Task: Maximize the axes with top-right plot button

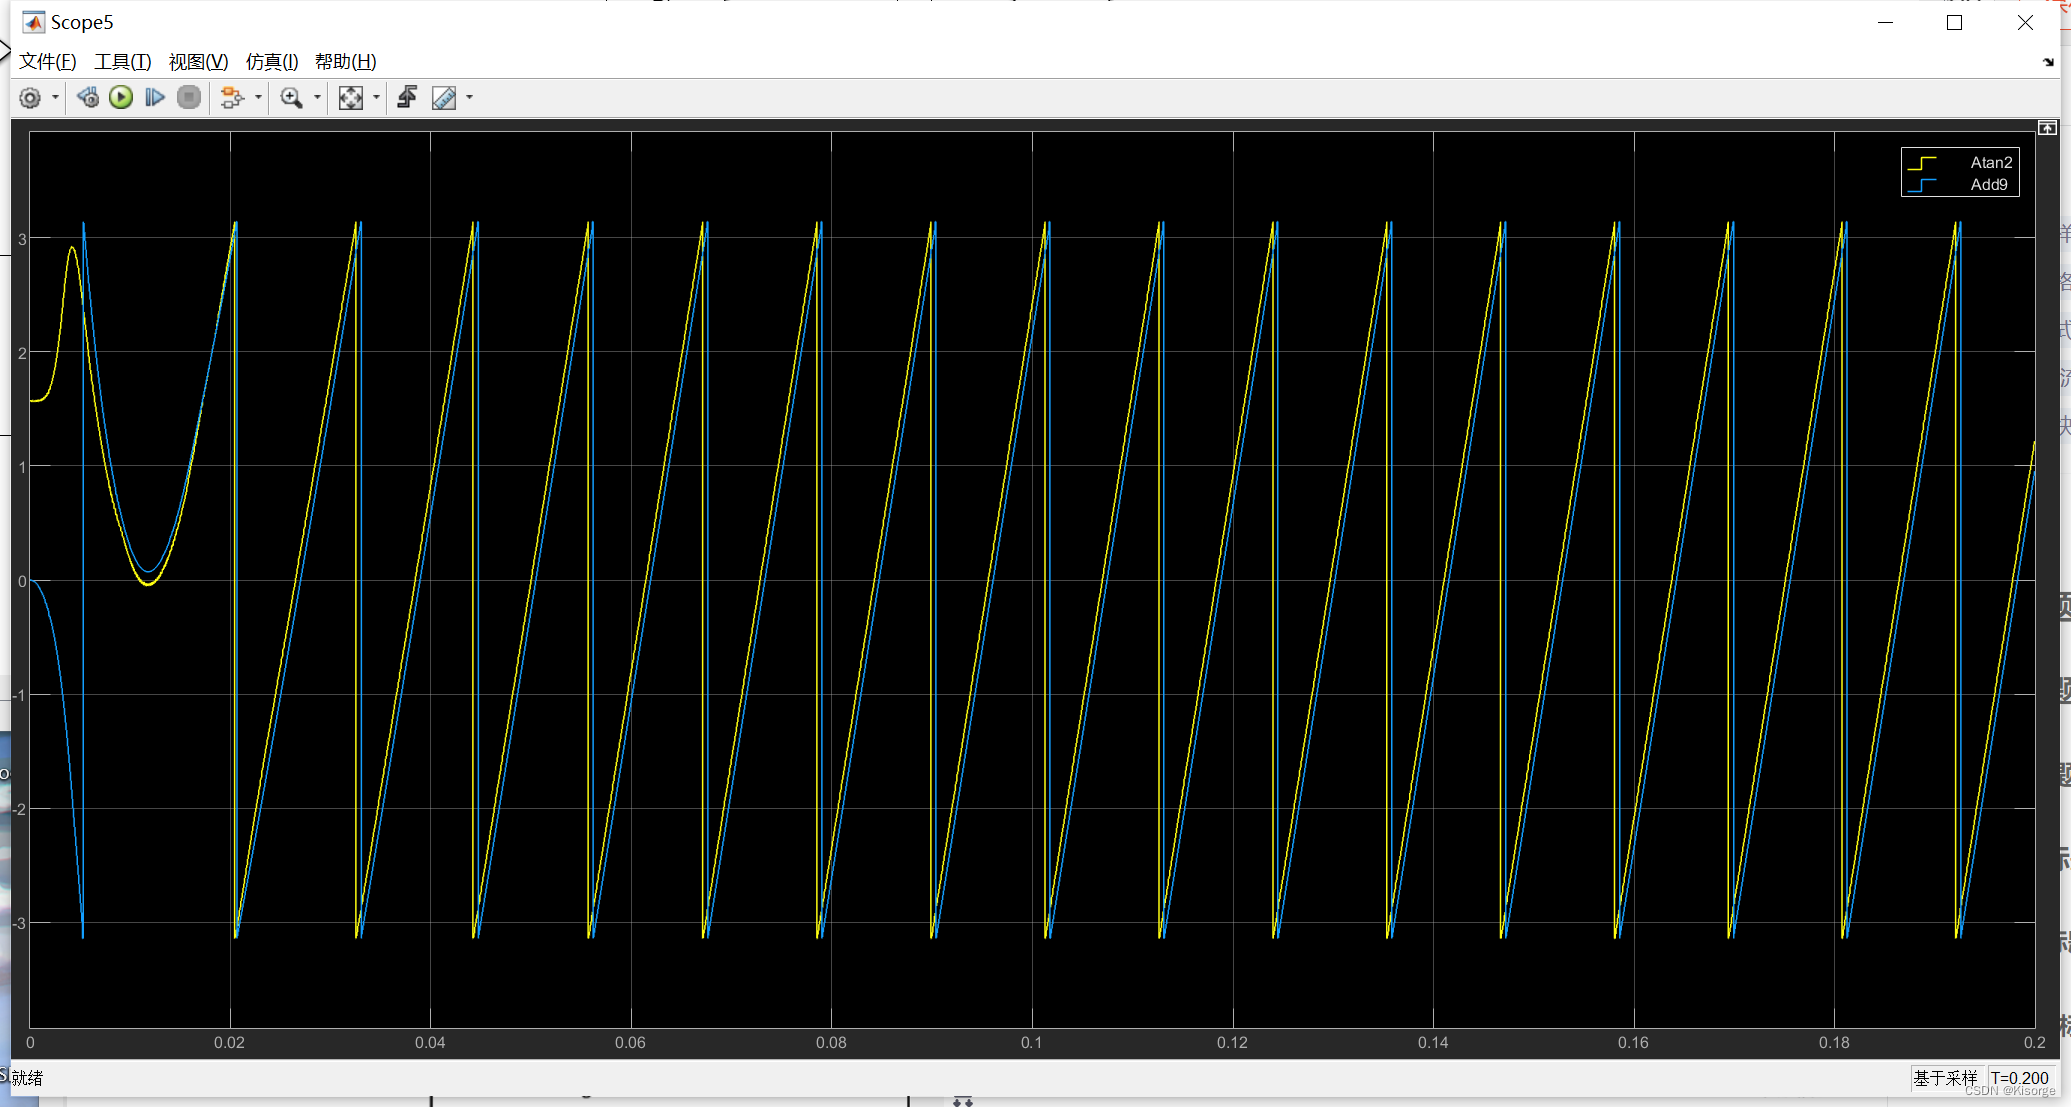Action: (2047, 128)
